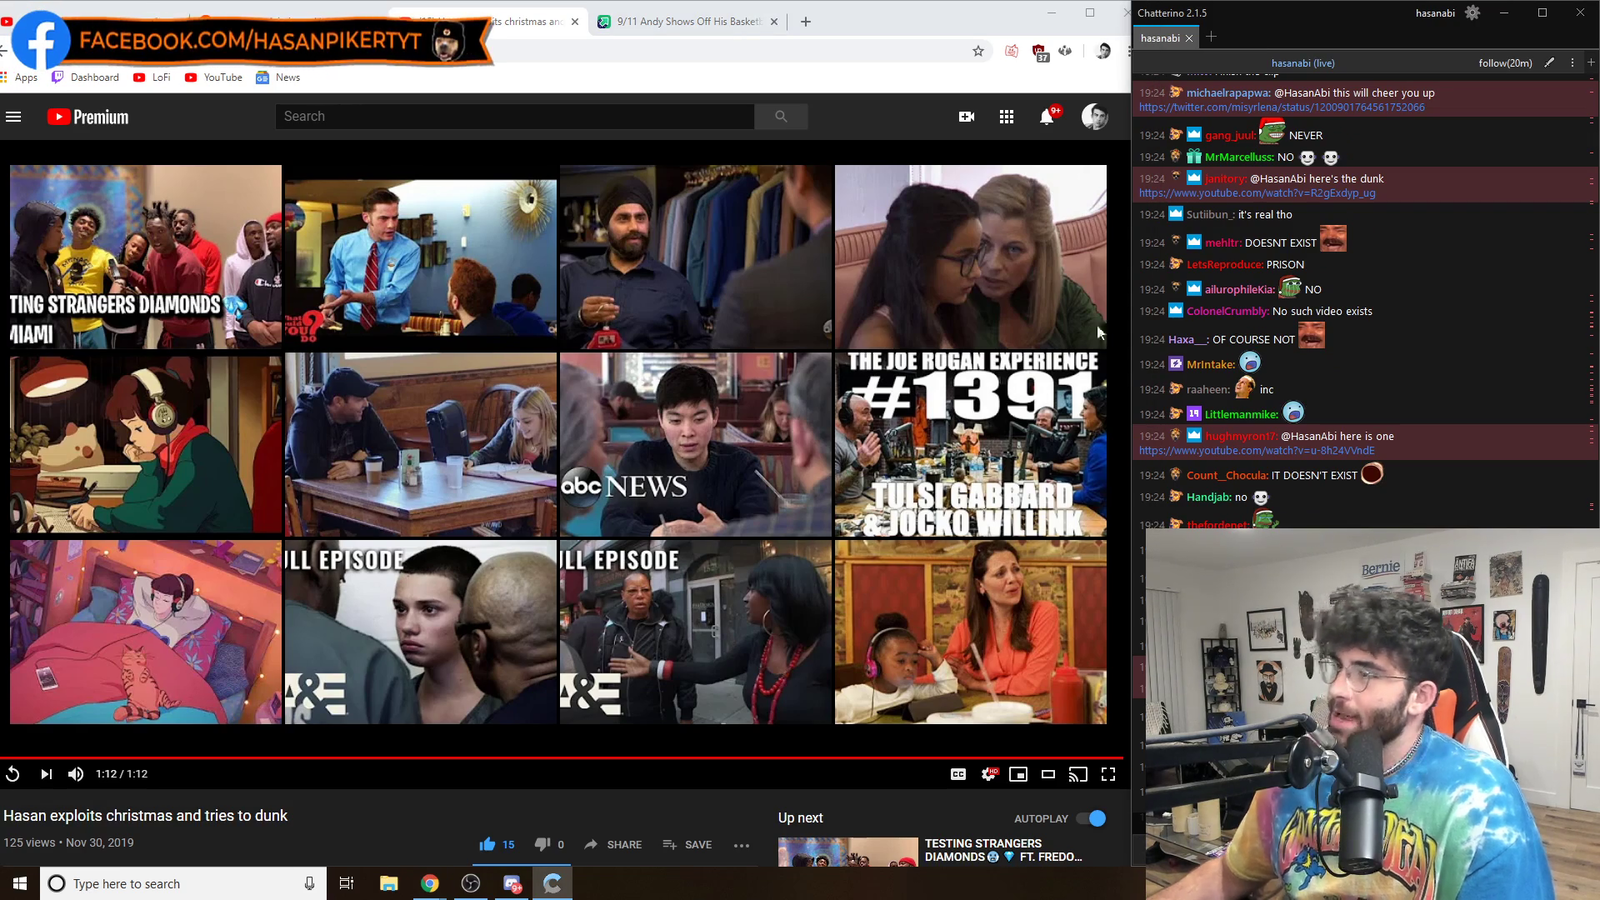Open hughmyron17's YouTube link in chat
This screenshot has height=900, width=1600.
tap(1257, 451)
